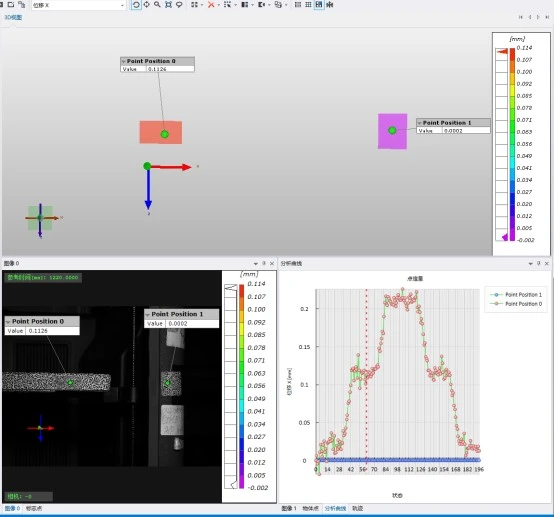Expand the arrow next to the dotted selection icon
The image size is (554, 517).
[x=235, y=5]
